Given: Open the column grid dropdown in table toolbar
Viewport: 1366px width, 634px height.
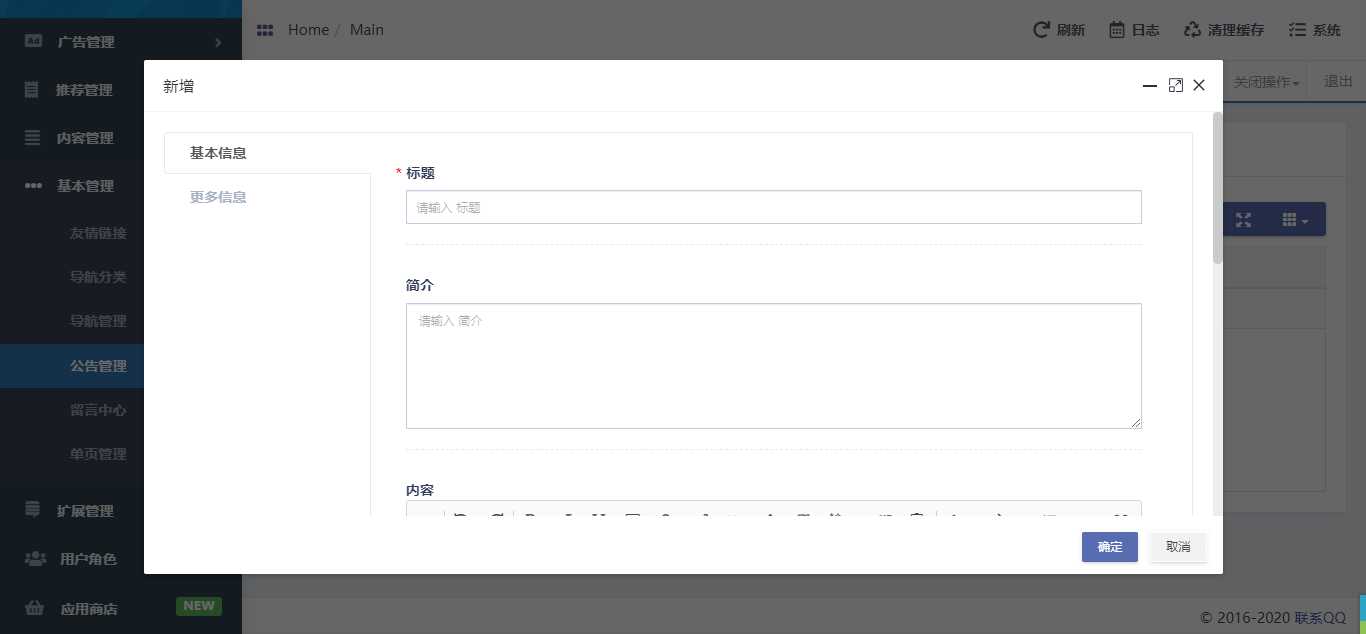Looking at the screenshot, I should tap(1295, 220).
